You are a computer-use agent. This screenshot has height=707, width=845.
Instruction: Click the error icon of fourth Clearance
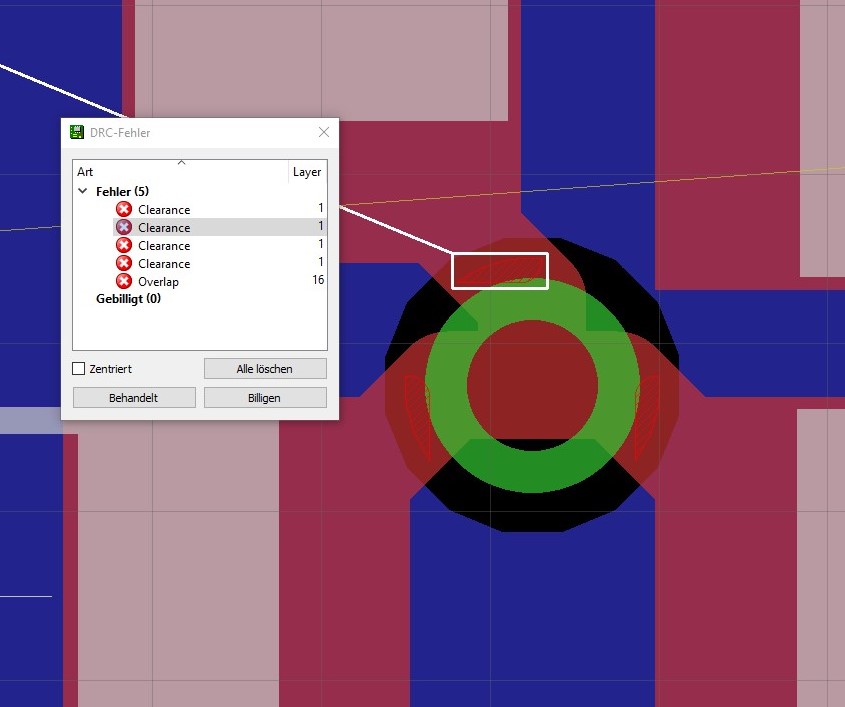coord(124,263)
